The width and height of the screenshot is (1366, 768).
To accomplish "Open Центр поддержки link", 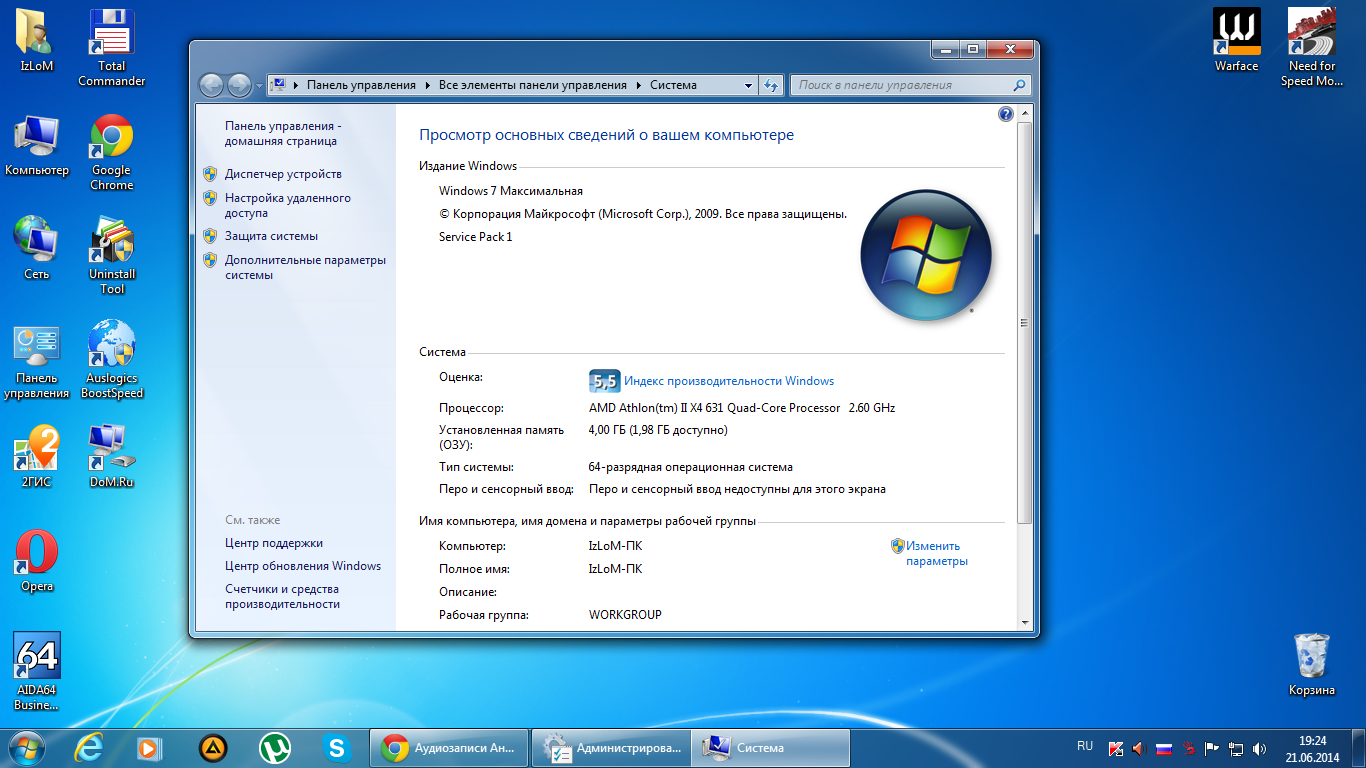I will click(x=274, y=543).
